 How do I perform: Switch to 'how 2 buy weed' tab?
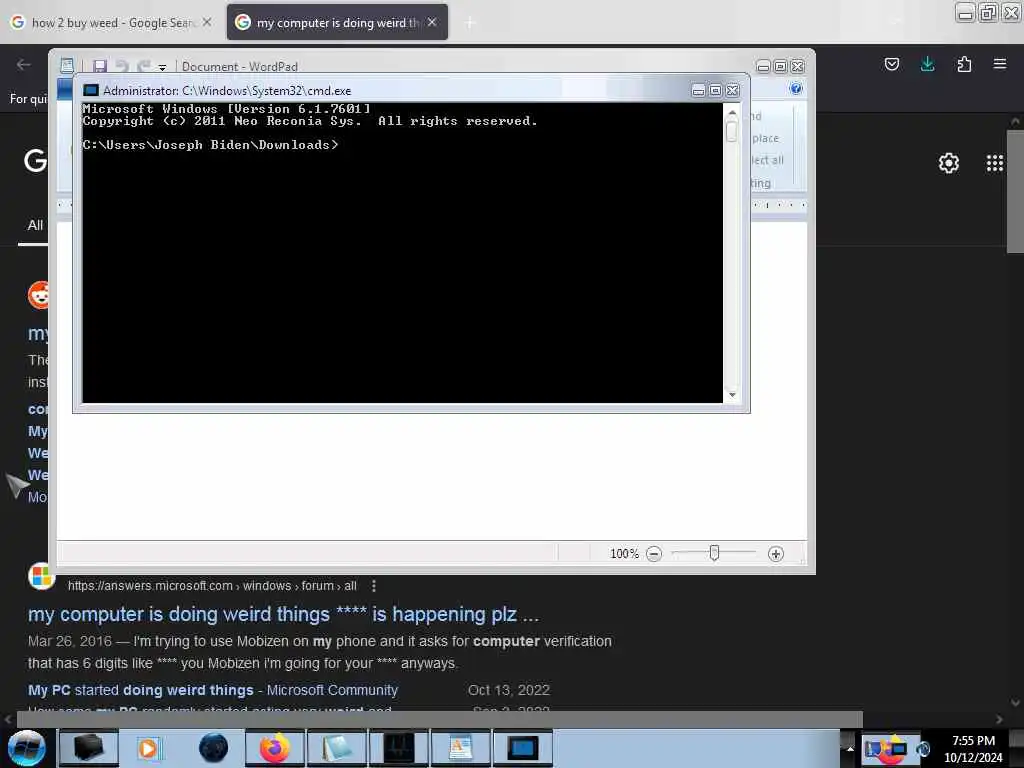click(111, 23)
